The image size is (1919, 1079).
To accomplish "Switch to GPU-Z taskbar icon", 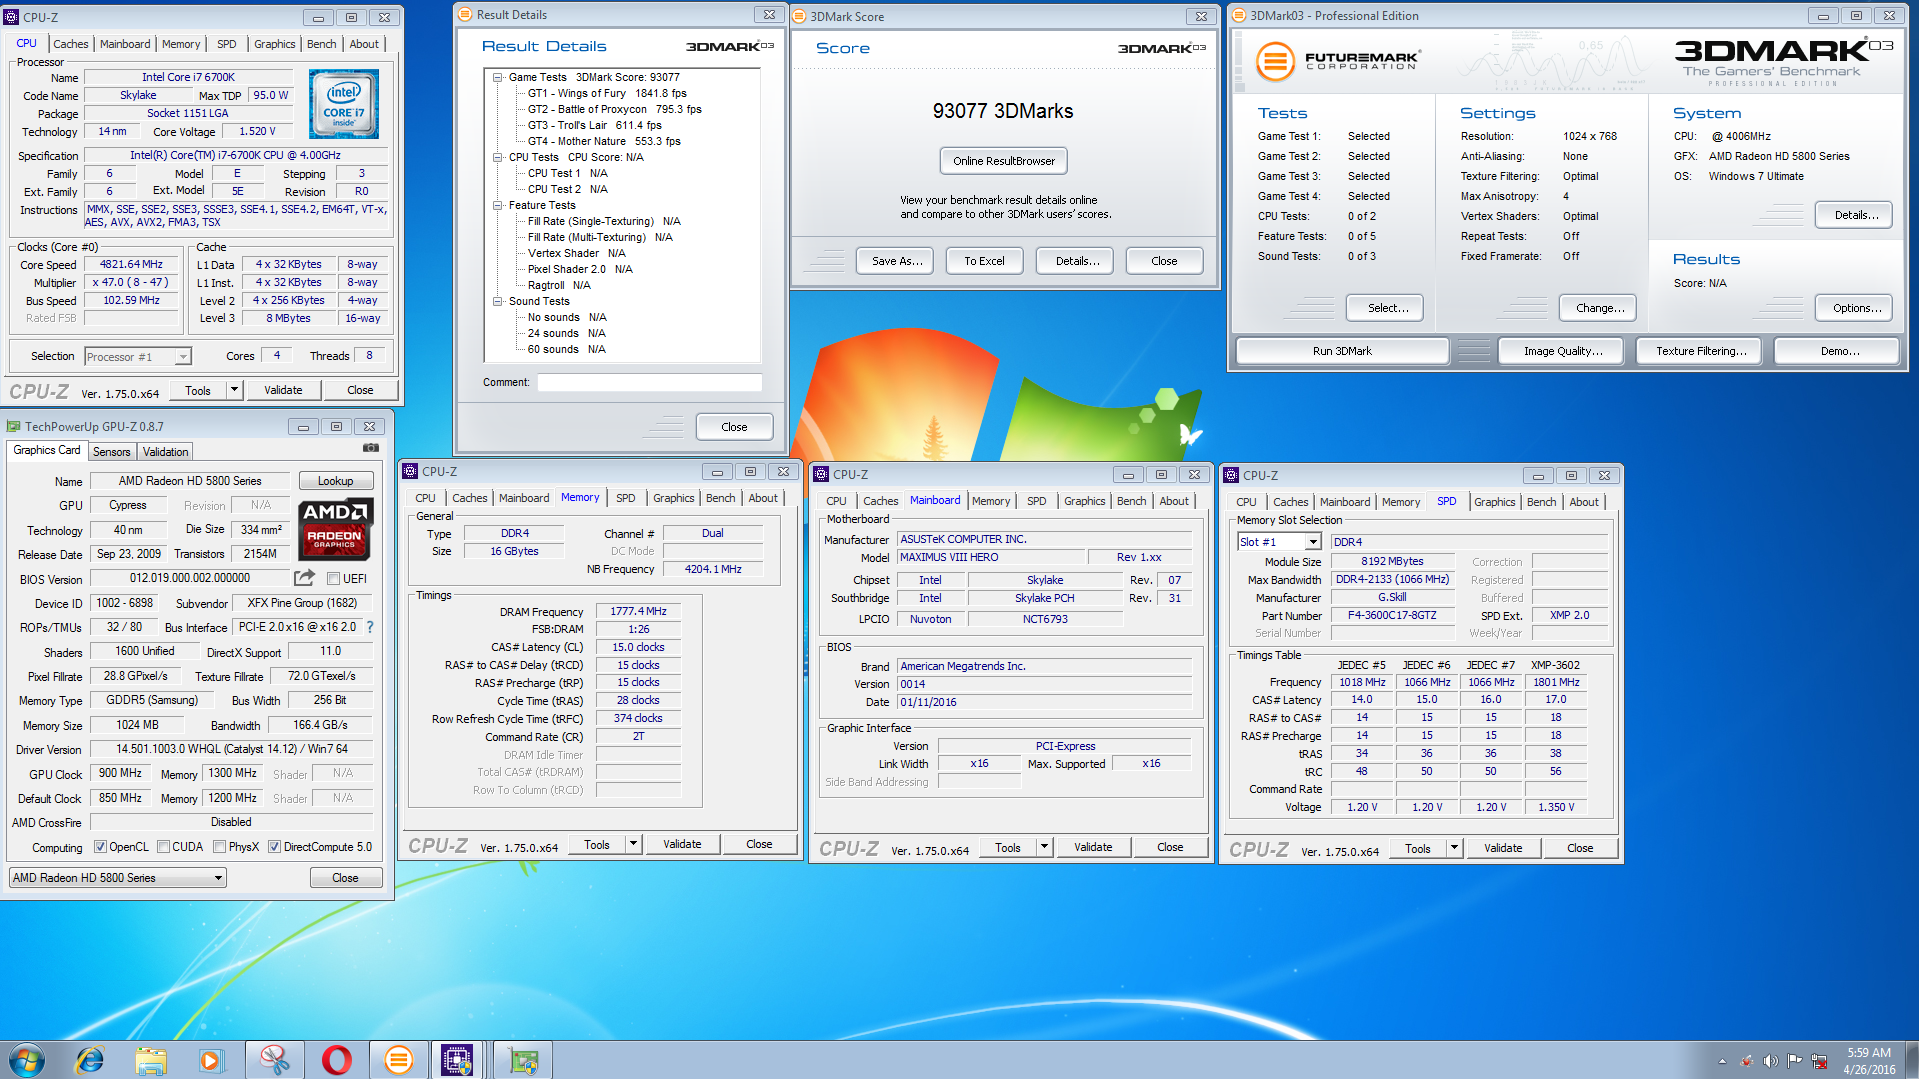I will 523,1060.
